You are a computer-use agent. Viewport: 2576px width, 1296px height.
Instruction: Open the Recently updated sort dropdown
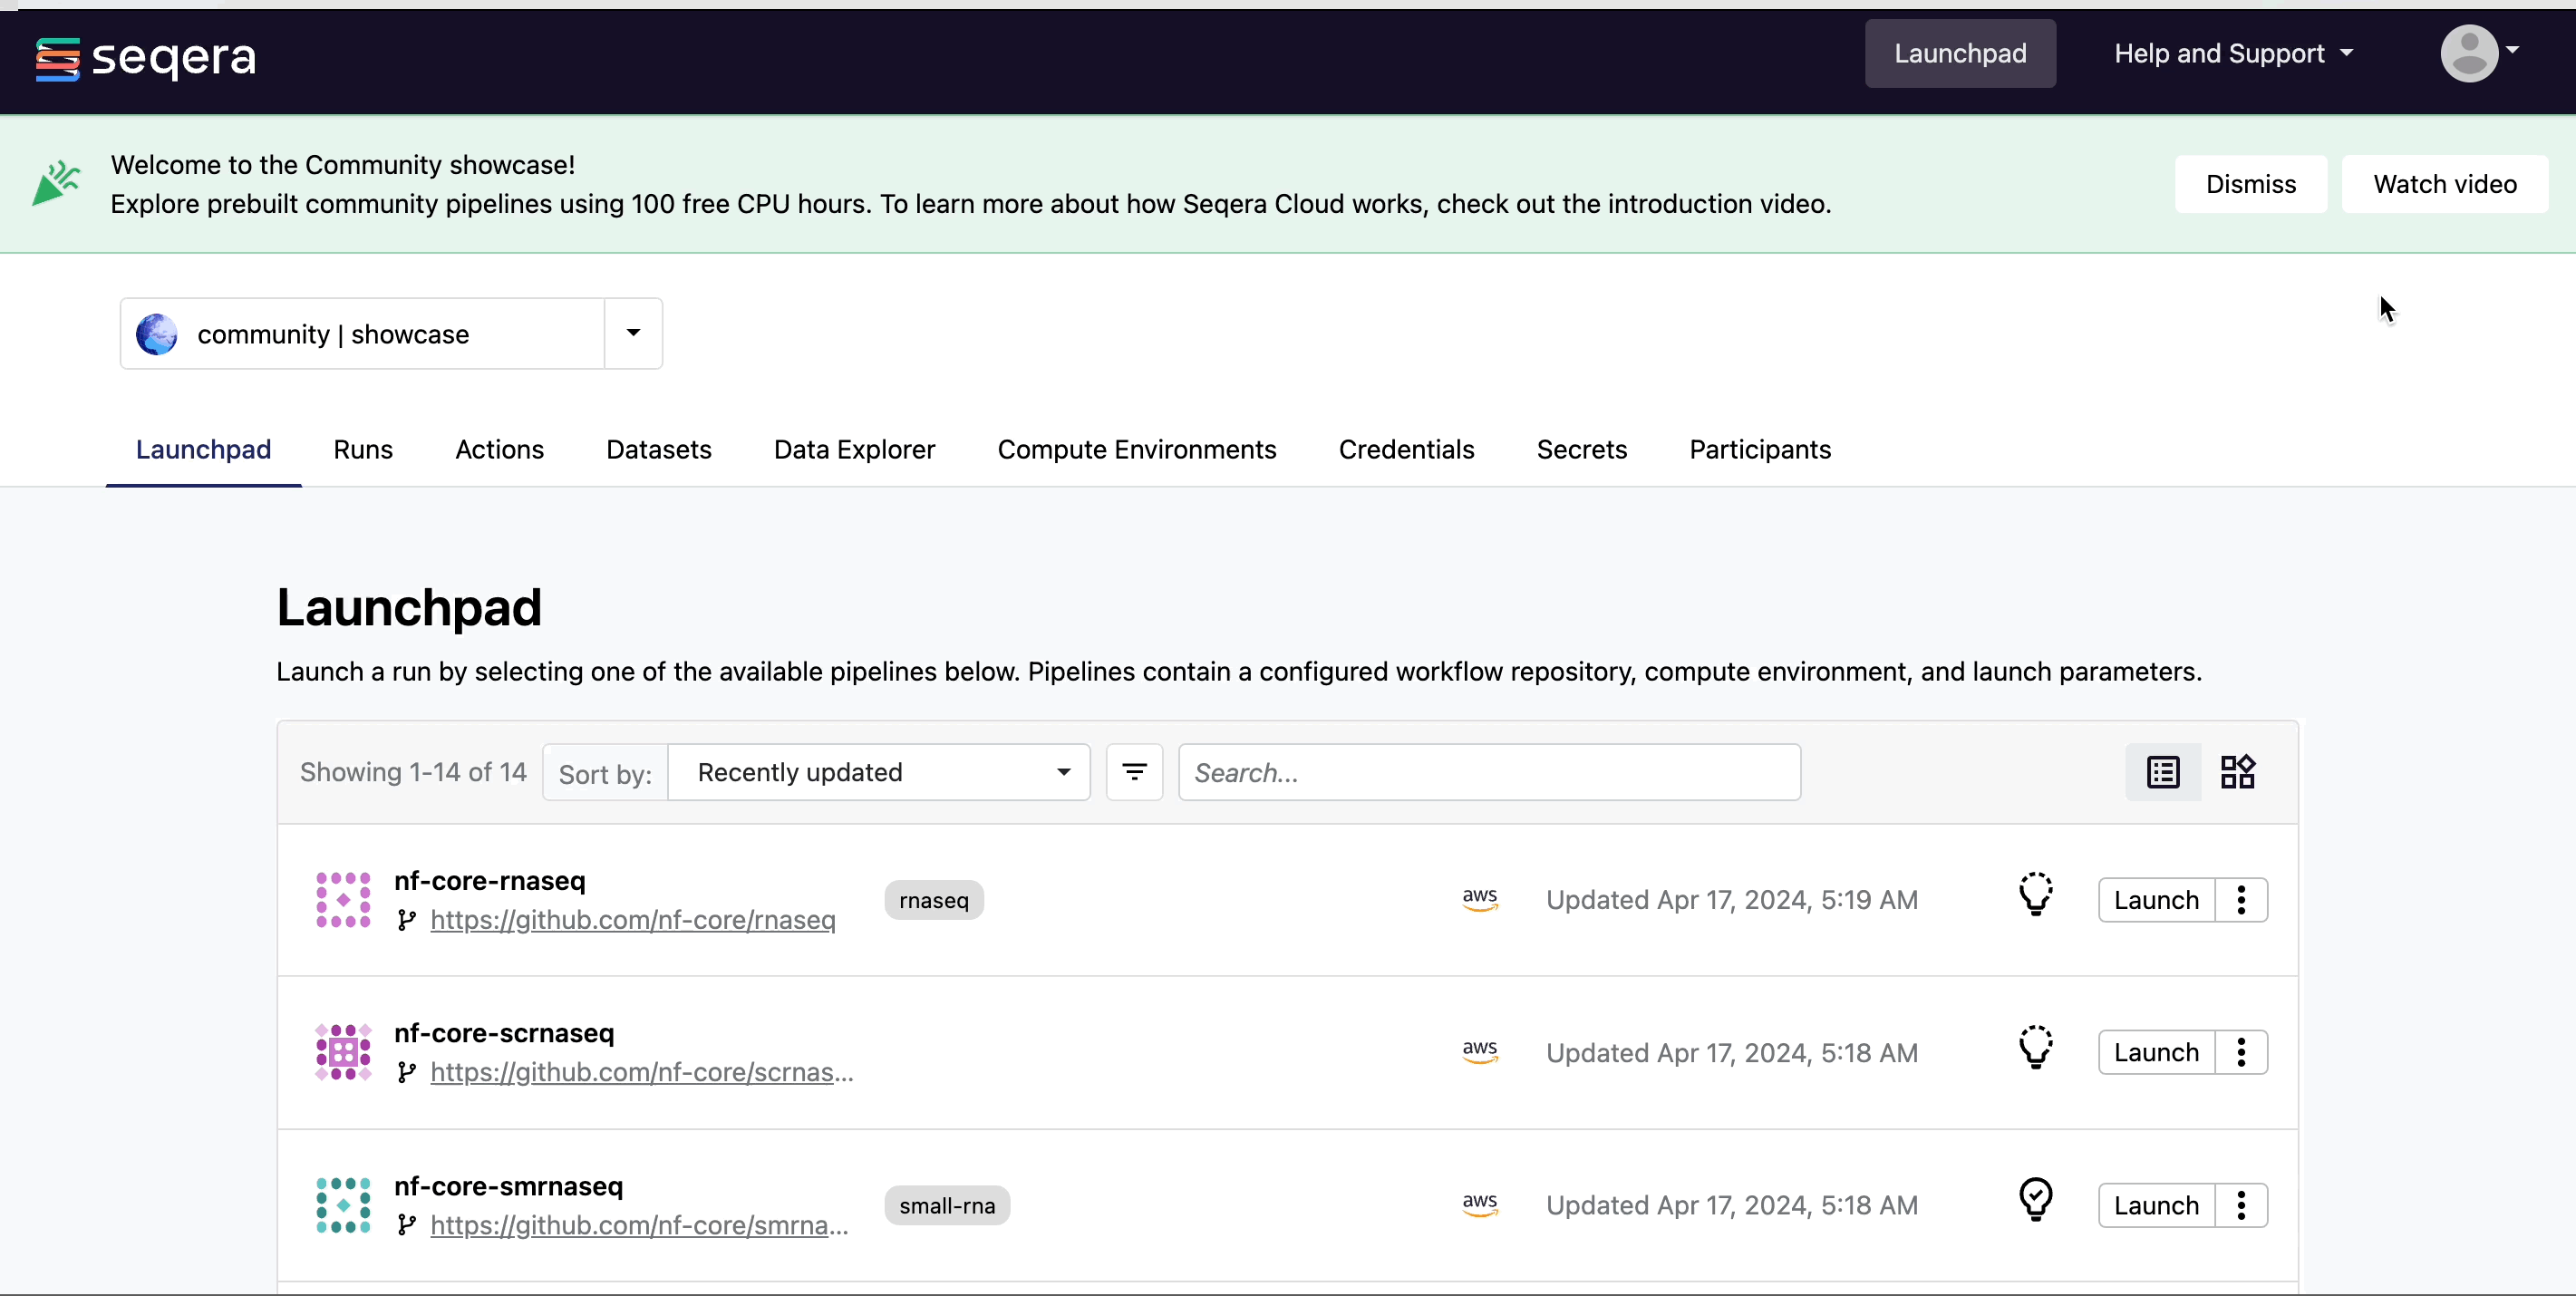pos(878,772)
